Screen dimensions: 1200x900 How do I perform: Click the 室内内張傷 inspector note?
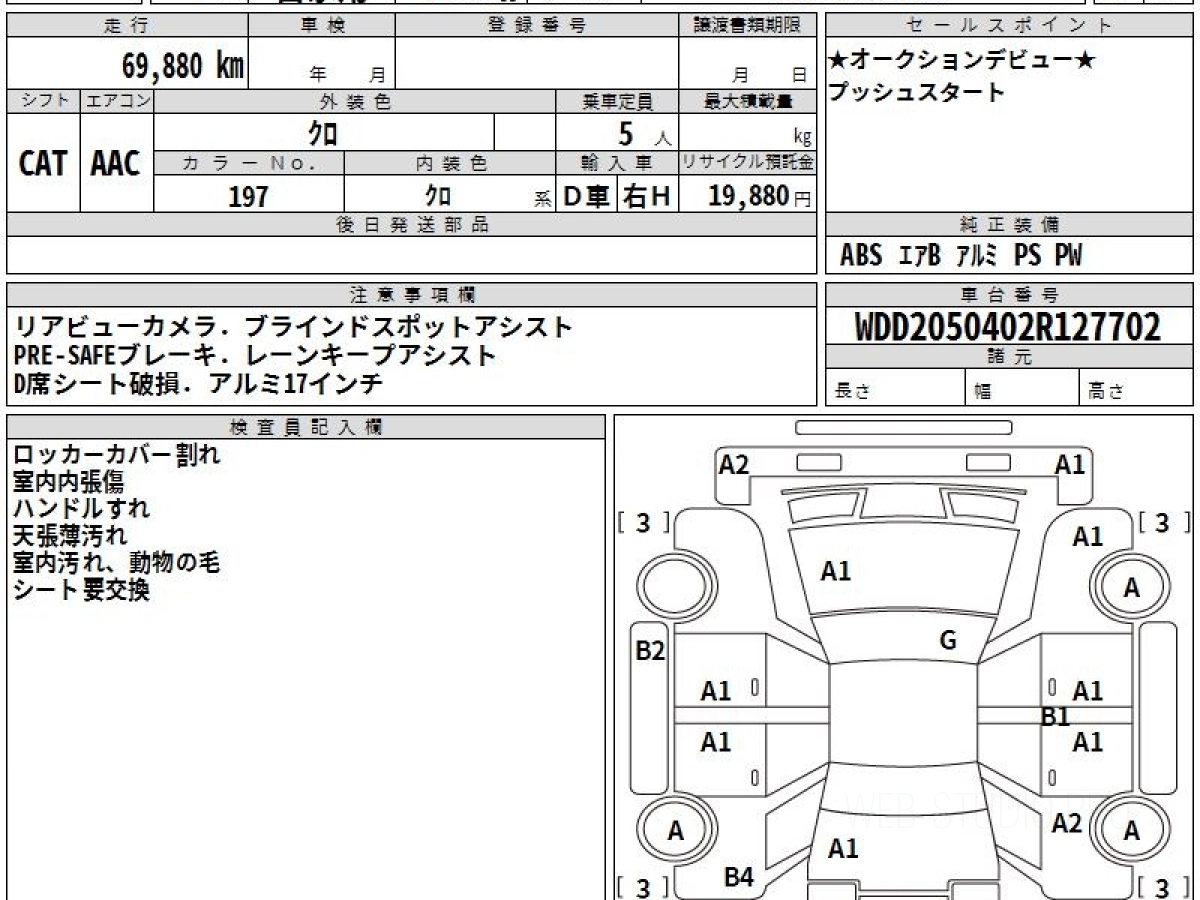[69, 482]
